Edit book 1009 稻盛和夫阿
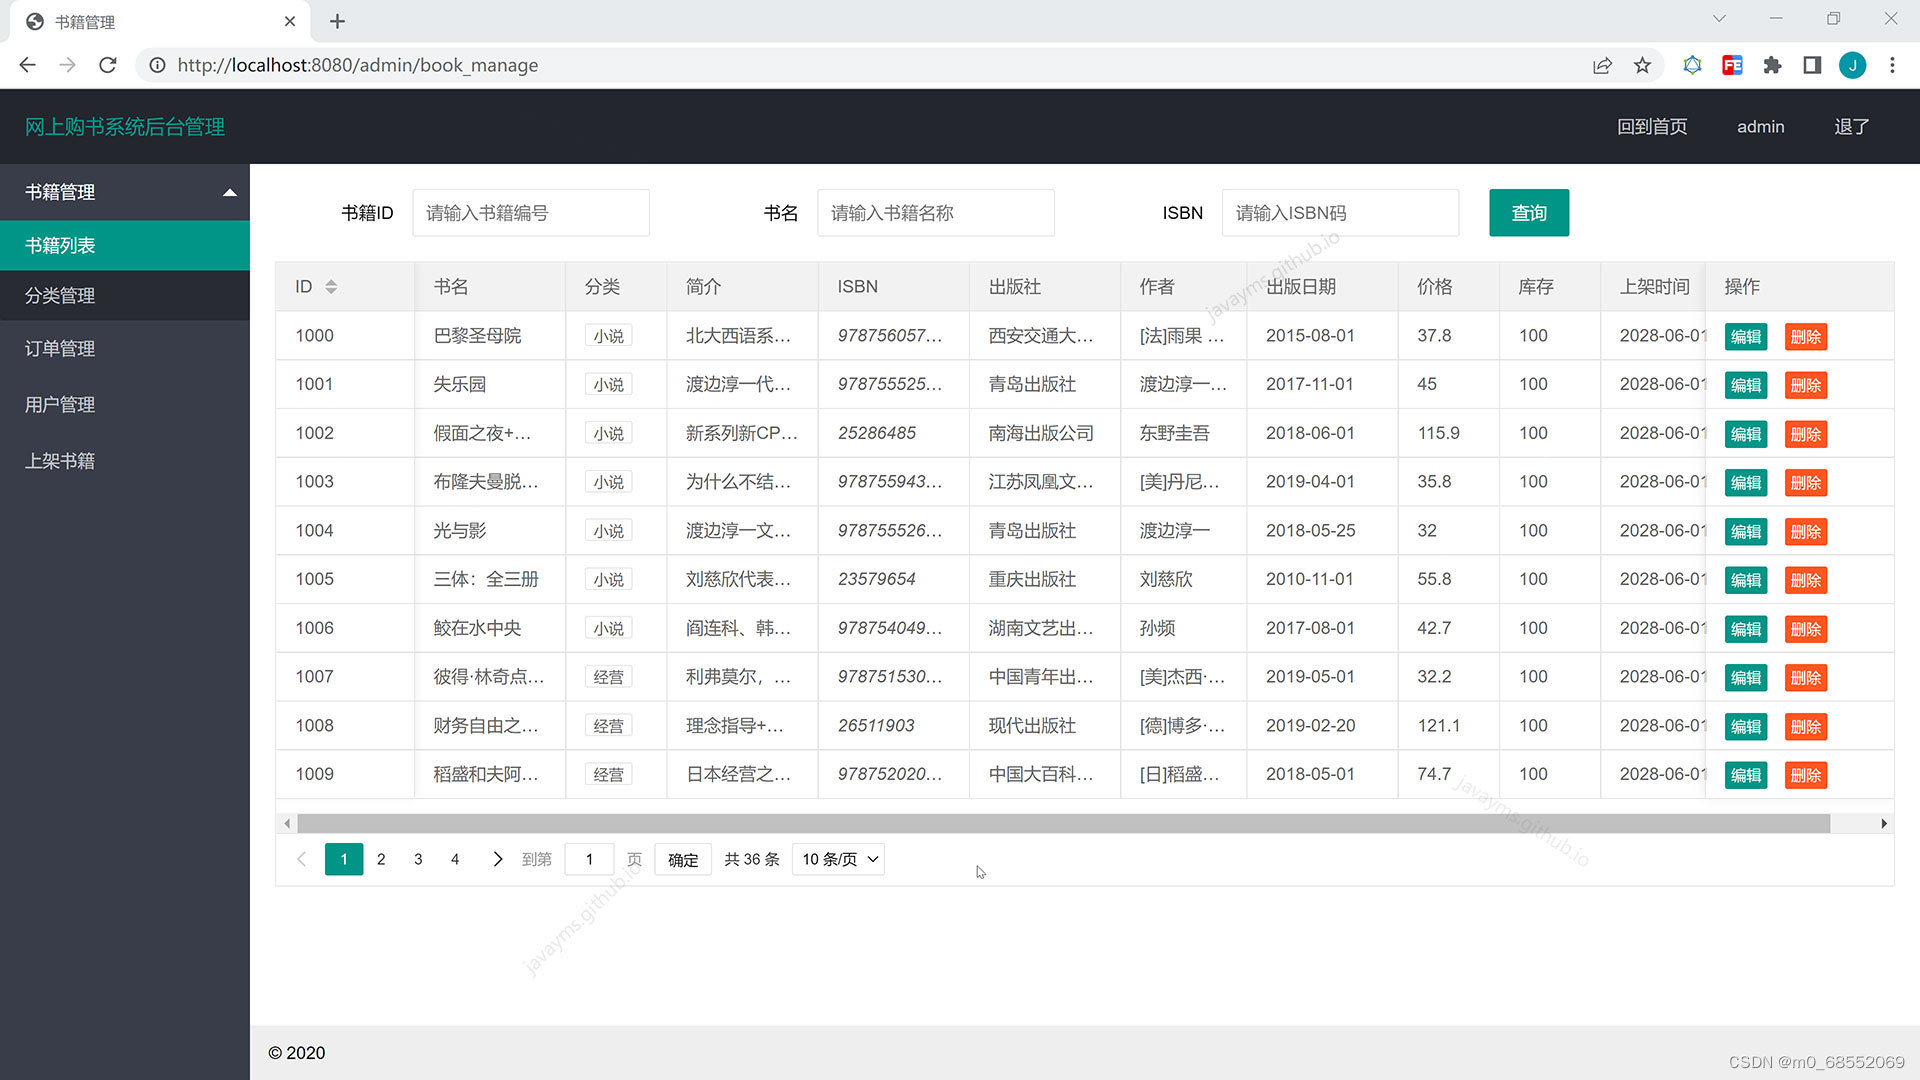1920x1080 pixels. [x=1746, y=776]
